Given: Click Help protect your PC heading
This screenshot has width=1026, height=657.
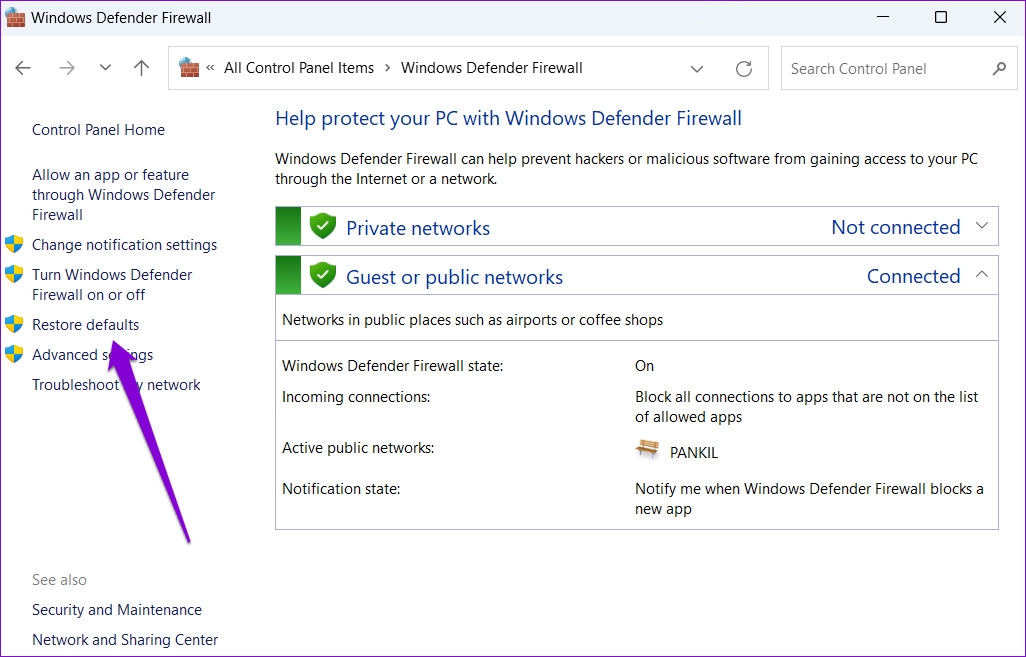Looking at the screenshot, I should click(508, 118).
